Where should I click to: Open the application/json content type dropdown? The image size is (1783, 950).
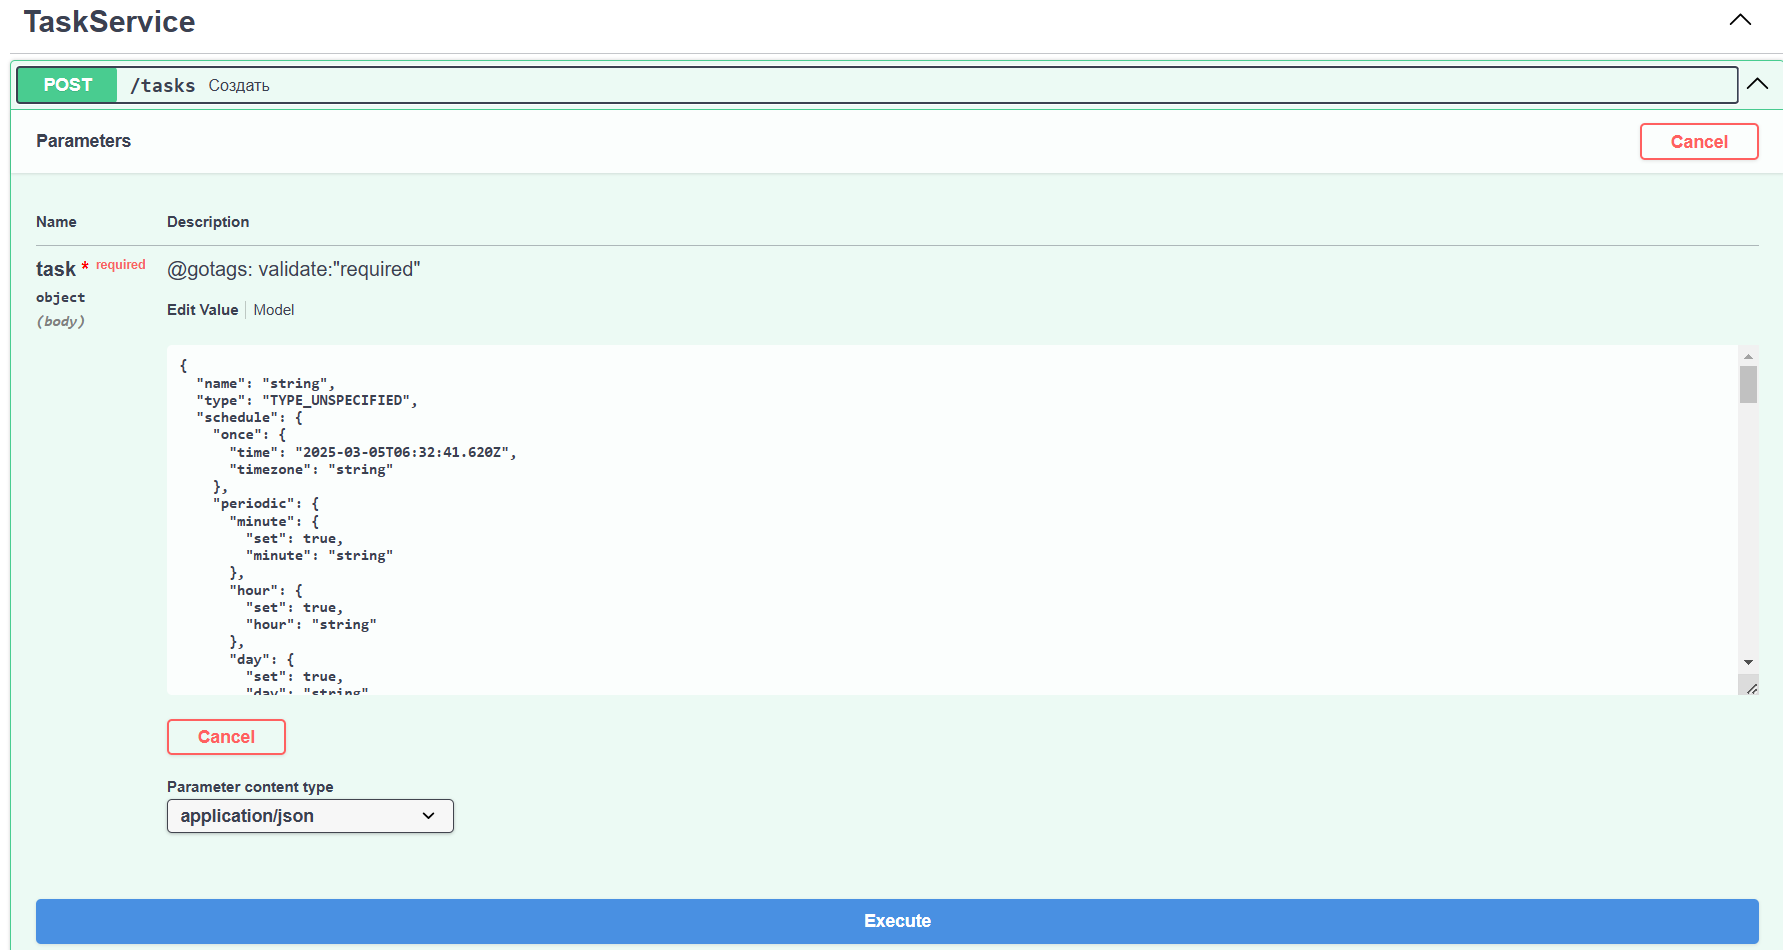coord(310,816)
